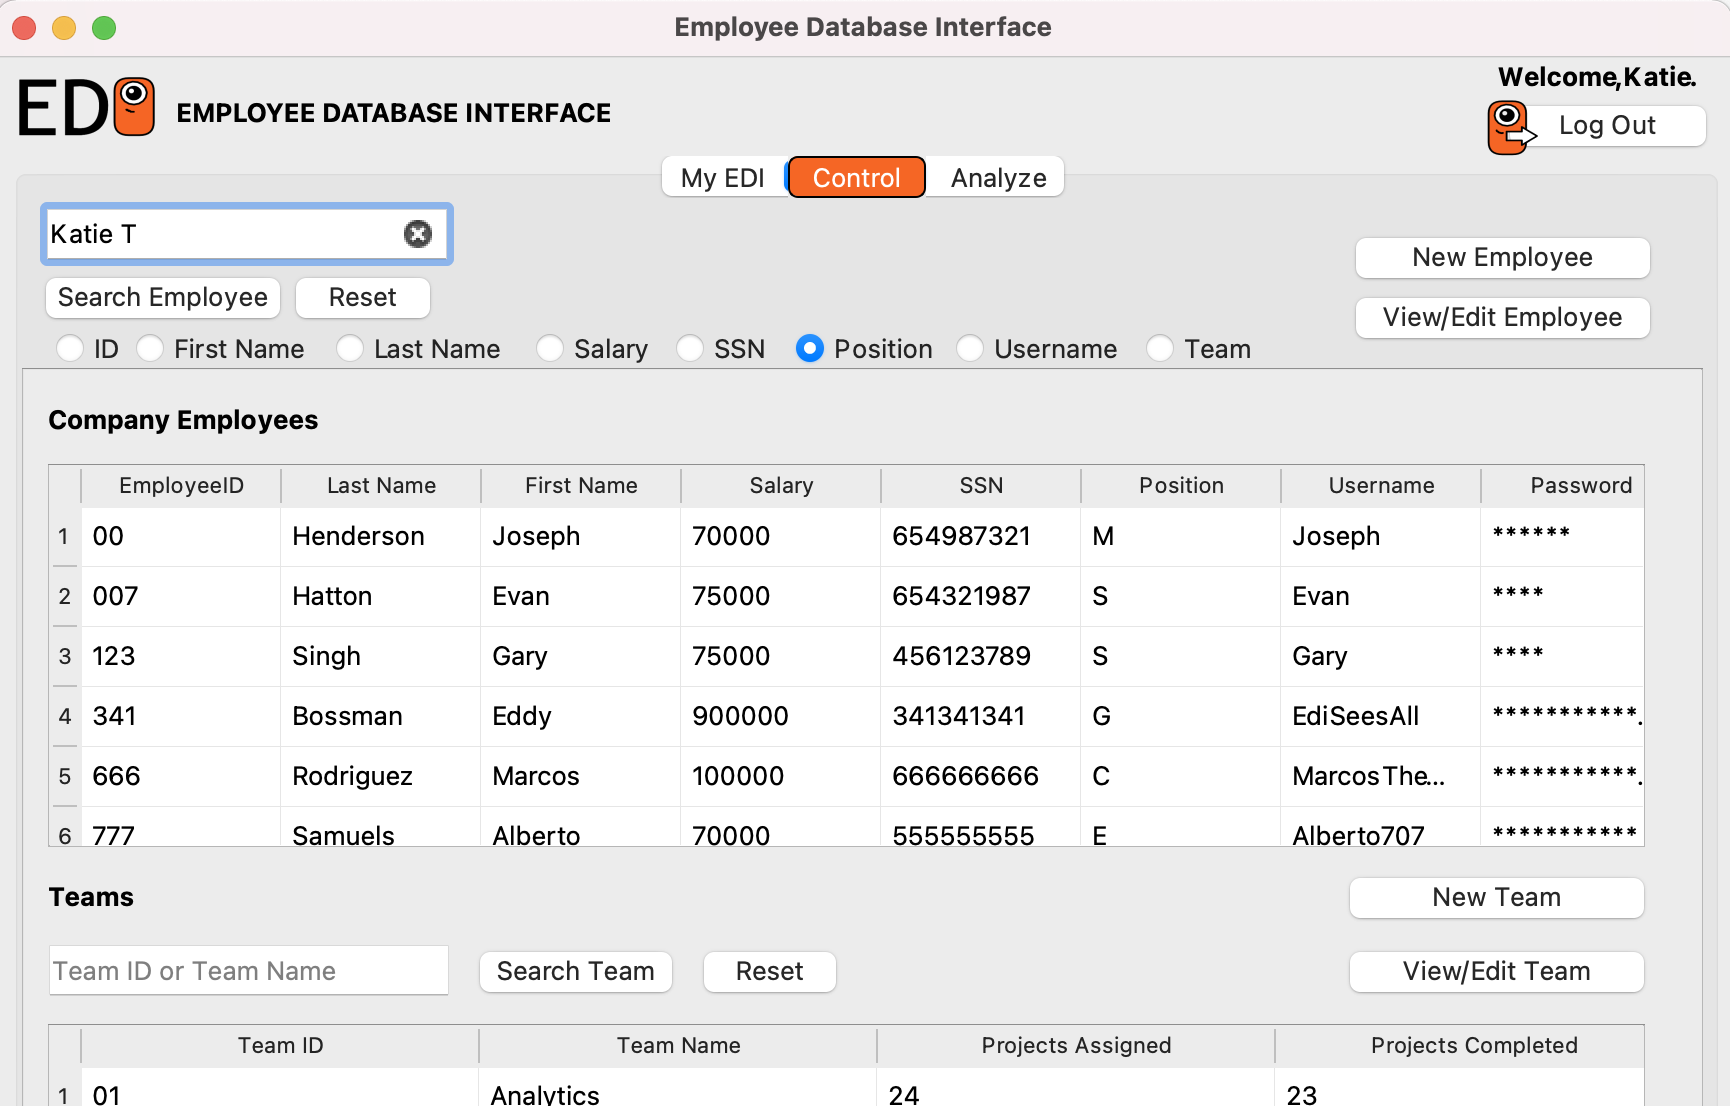Open the Analyze tab
1730x1106 pixels.
(x=996, y=177)
